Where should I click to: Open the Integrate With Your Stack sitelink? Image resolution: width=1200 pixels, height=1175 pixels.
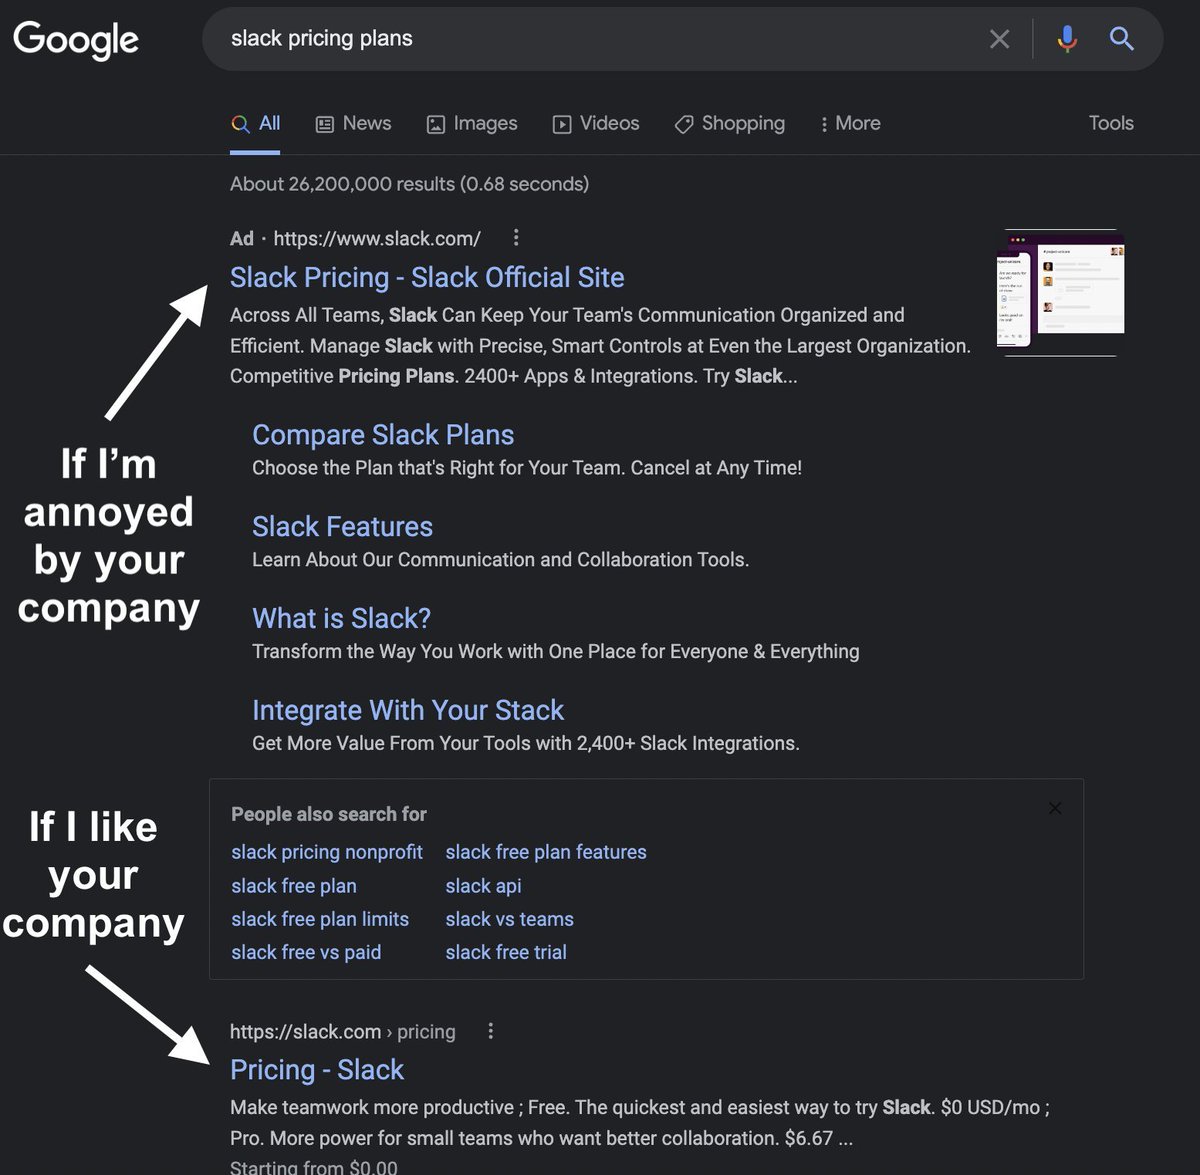408,710
